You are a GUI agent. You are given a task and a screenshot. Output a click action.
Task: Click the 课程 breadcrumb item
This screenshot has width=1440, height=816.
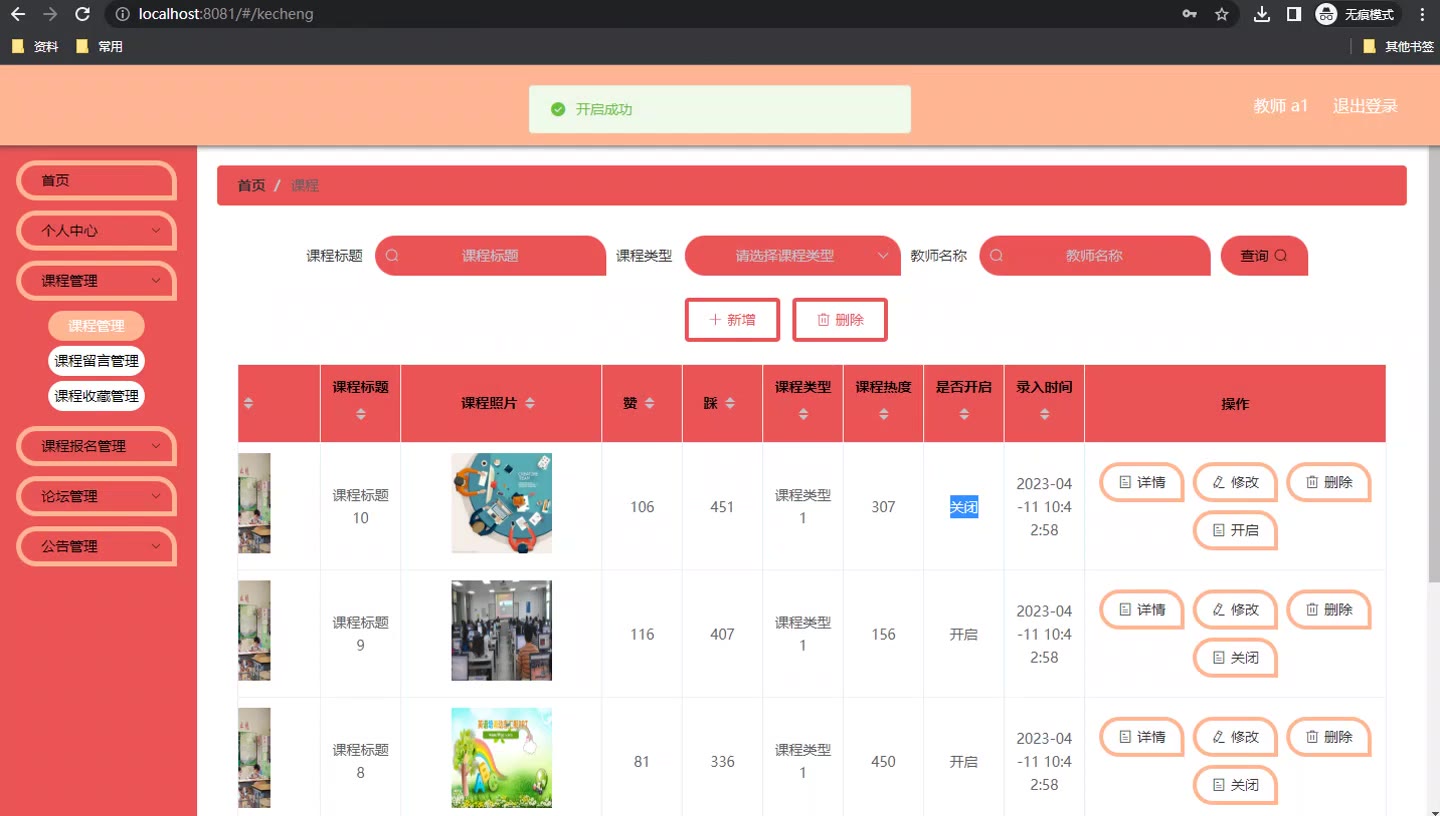305,186
